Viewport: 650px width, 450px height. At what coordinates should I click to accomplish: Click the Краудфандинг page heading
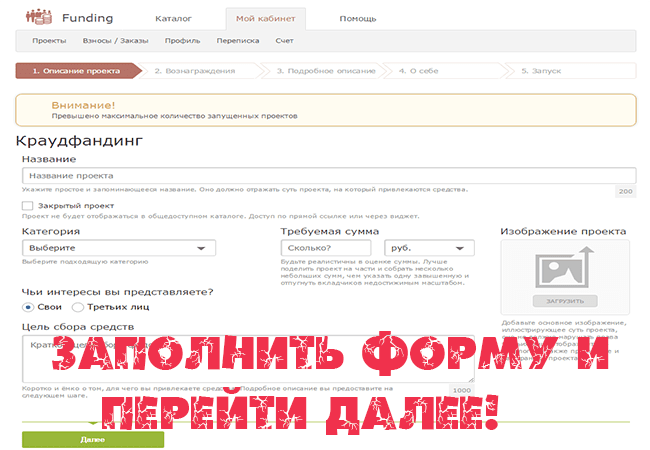[79, 141]
